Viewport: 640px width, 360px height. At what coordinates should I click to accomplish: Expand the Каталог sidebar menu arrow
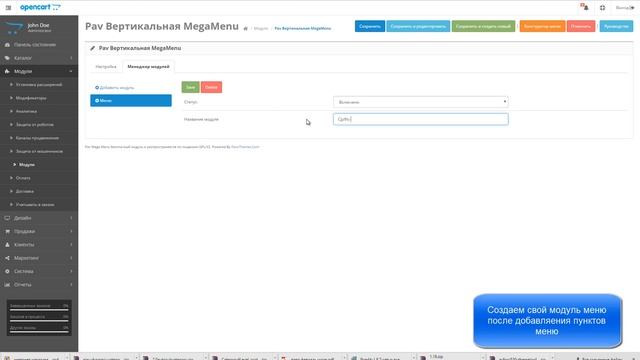coord(71,58)
